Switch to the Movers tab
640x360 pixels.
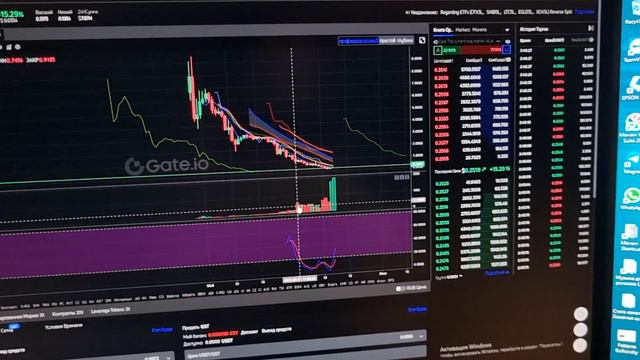coord(479,30)
